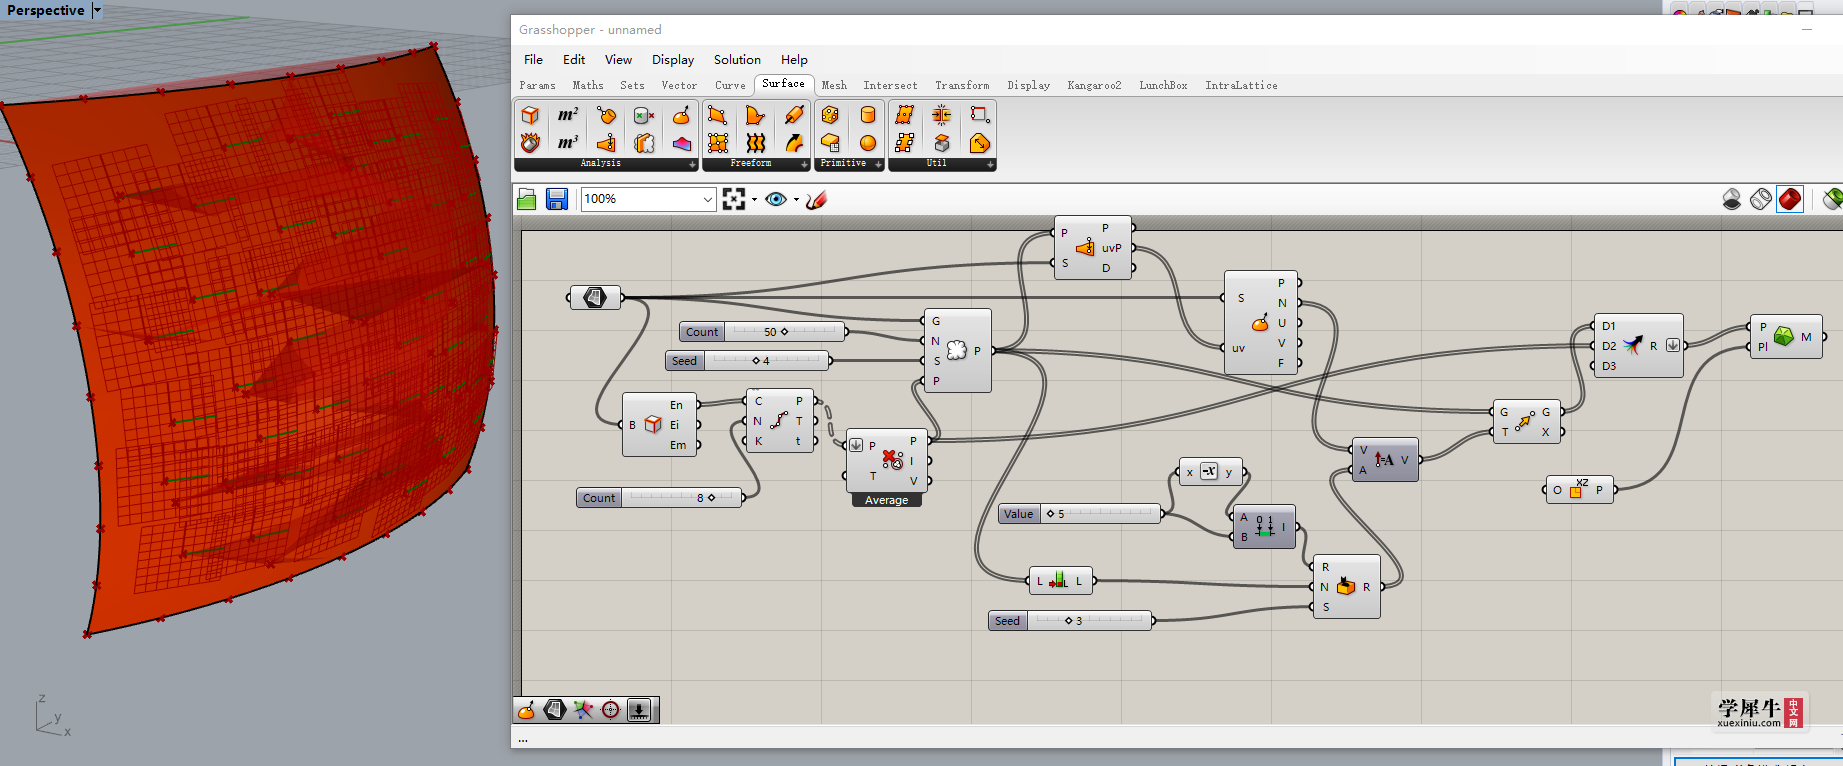Switch to the IntraLattice tab
The width and height of the screenshot is (1843, 766).
(x=1241, y=85)
